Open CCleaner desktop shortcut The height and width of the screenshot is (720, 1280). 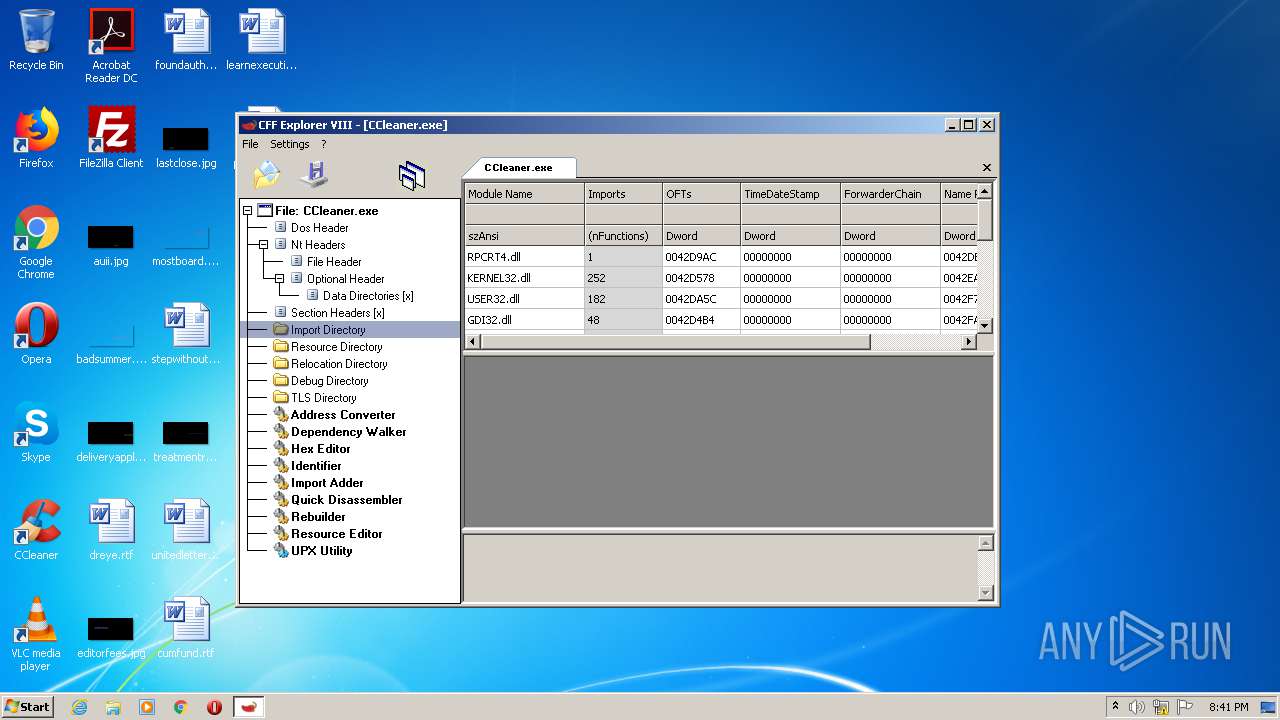pyautogui.click(x=36, y=530)
